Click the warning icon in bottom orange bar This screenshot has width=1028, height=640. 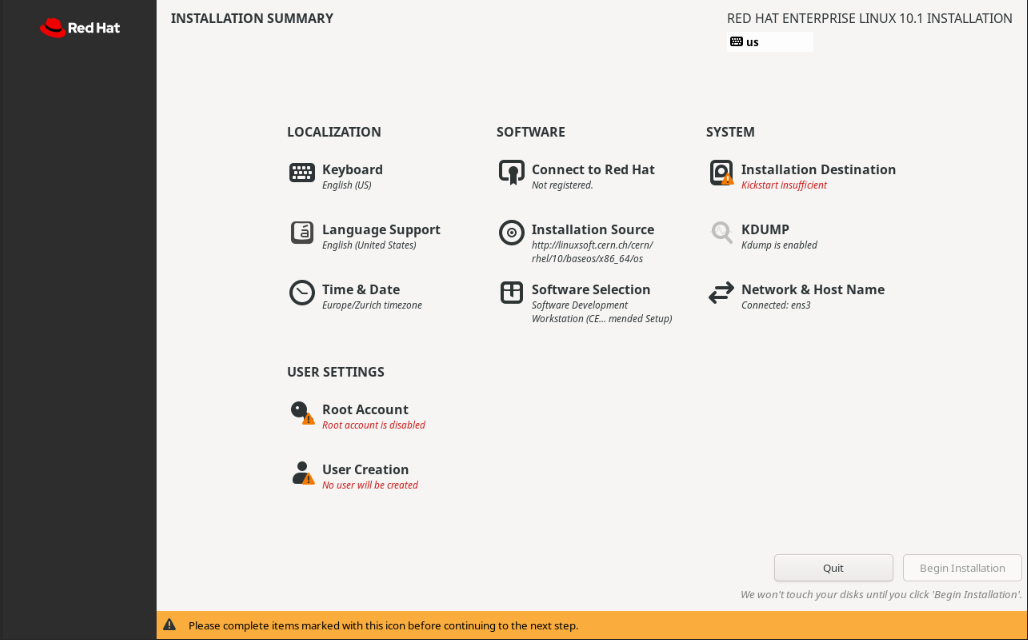coord(170,626)
